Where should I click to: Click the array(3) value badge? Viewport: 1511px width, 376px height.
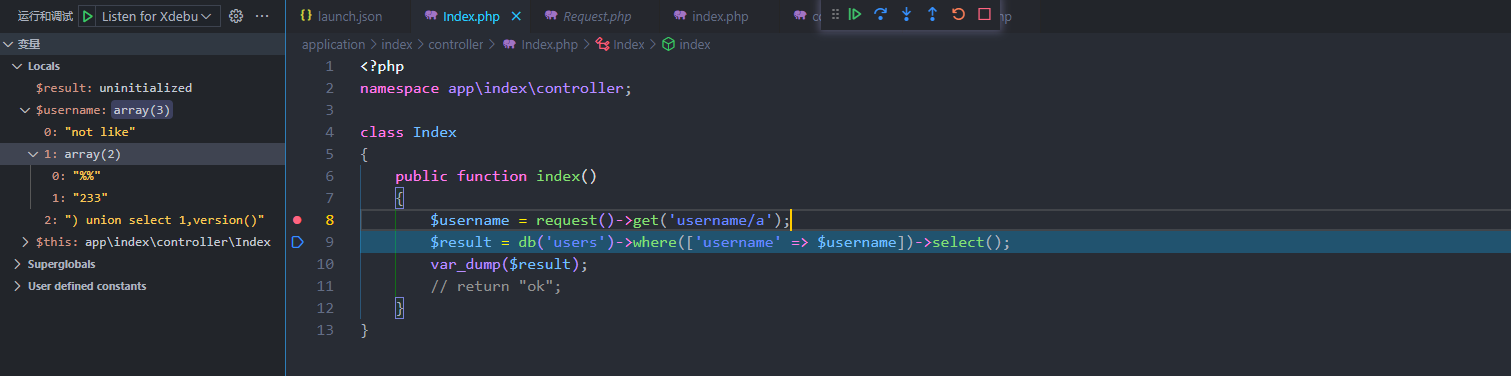[x=142, y=110]
